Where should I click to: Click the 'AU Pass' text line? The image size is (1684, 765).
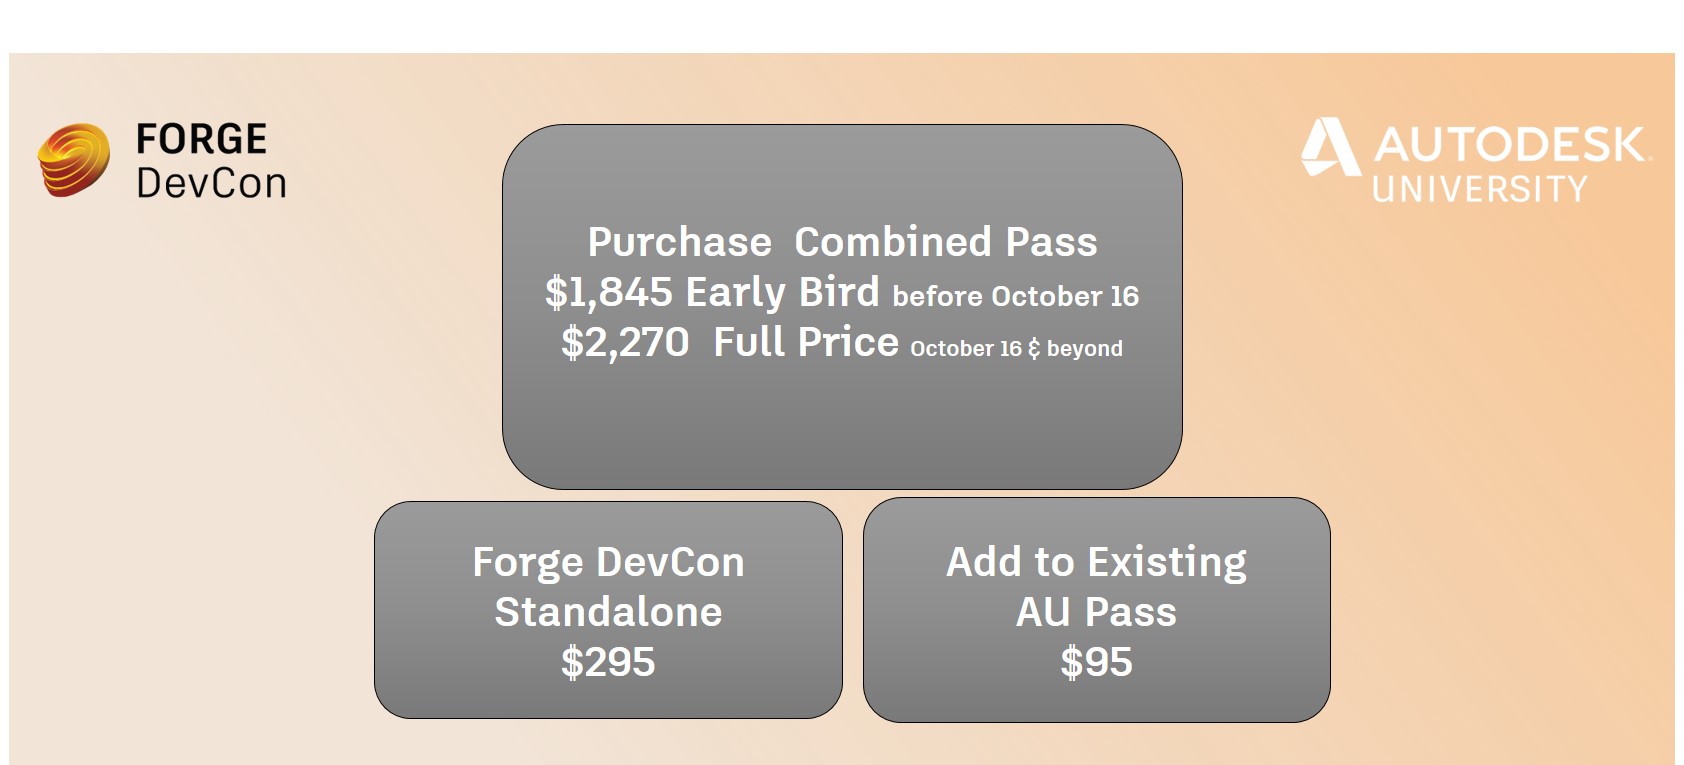[1096, 612]
